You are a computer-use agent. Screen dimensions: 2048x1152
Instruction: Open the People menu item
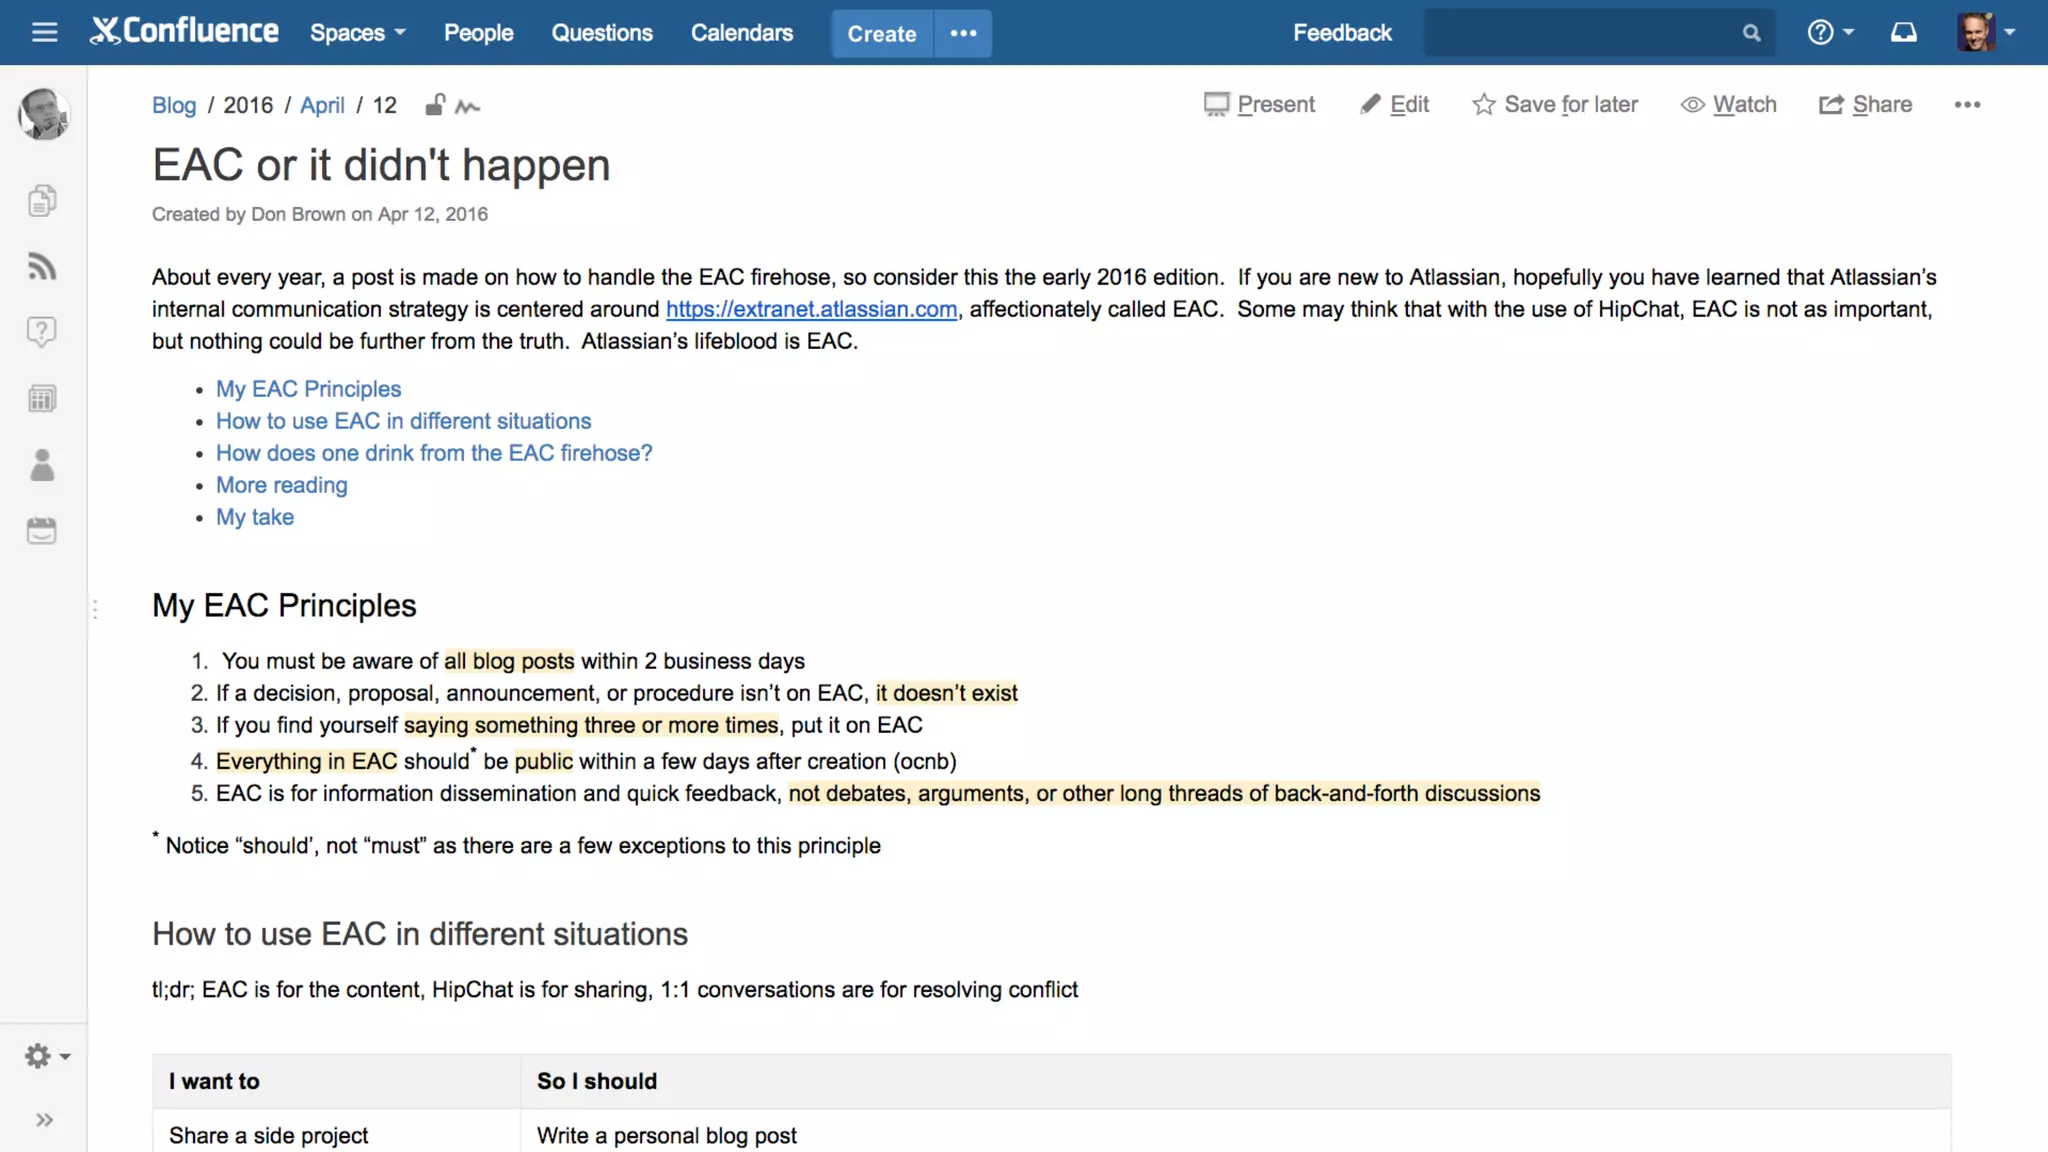point(478,33)
